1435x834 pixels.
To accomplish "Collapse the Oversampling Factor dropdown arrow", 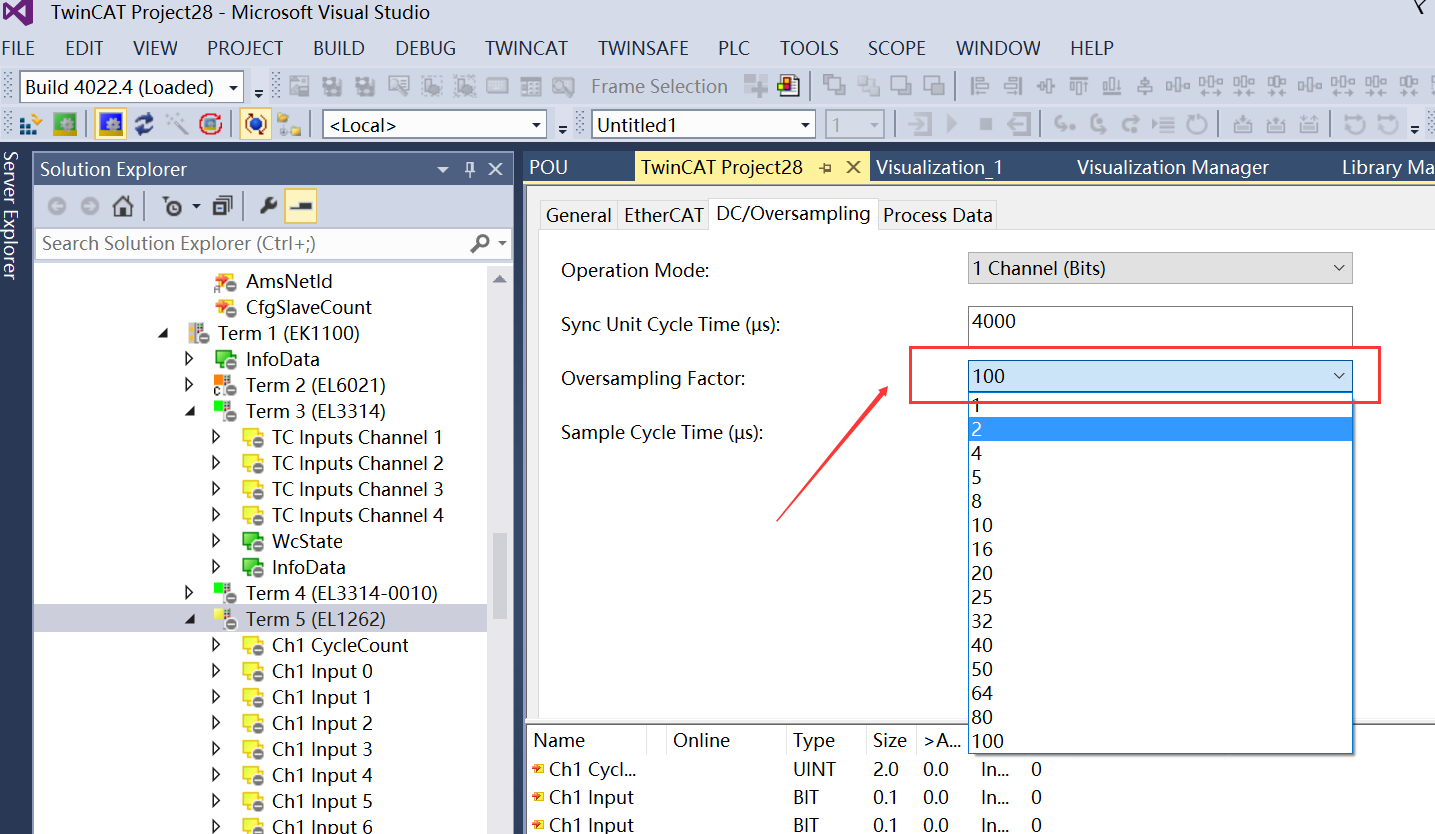I will point(1339,376).
